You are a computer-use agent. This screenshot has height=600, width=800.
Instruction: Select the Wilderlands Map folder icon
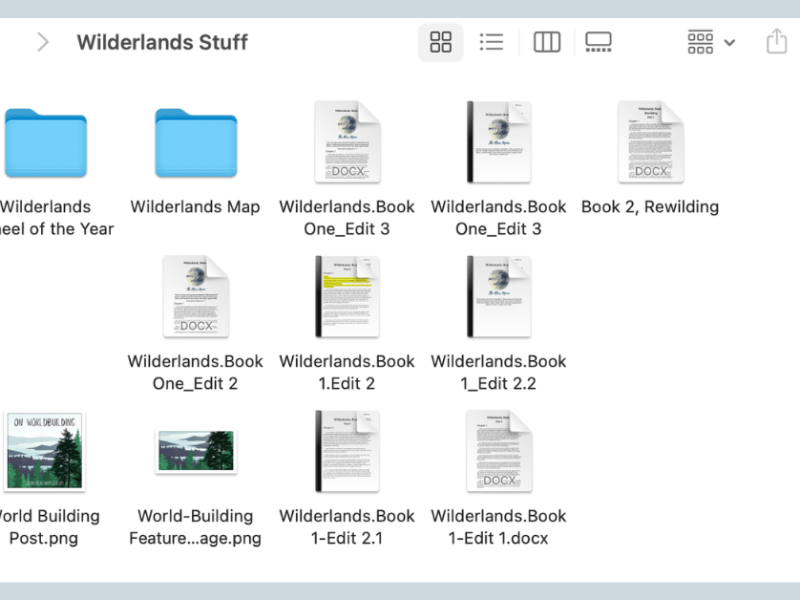coord(196,143)
